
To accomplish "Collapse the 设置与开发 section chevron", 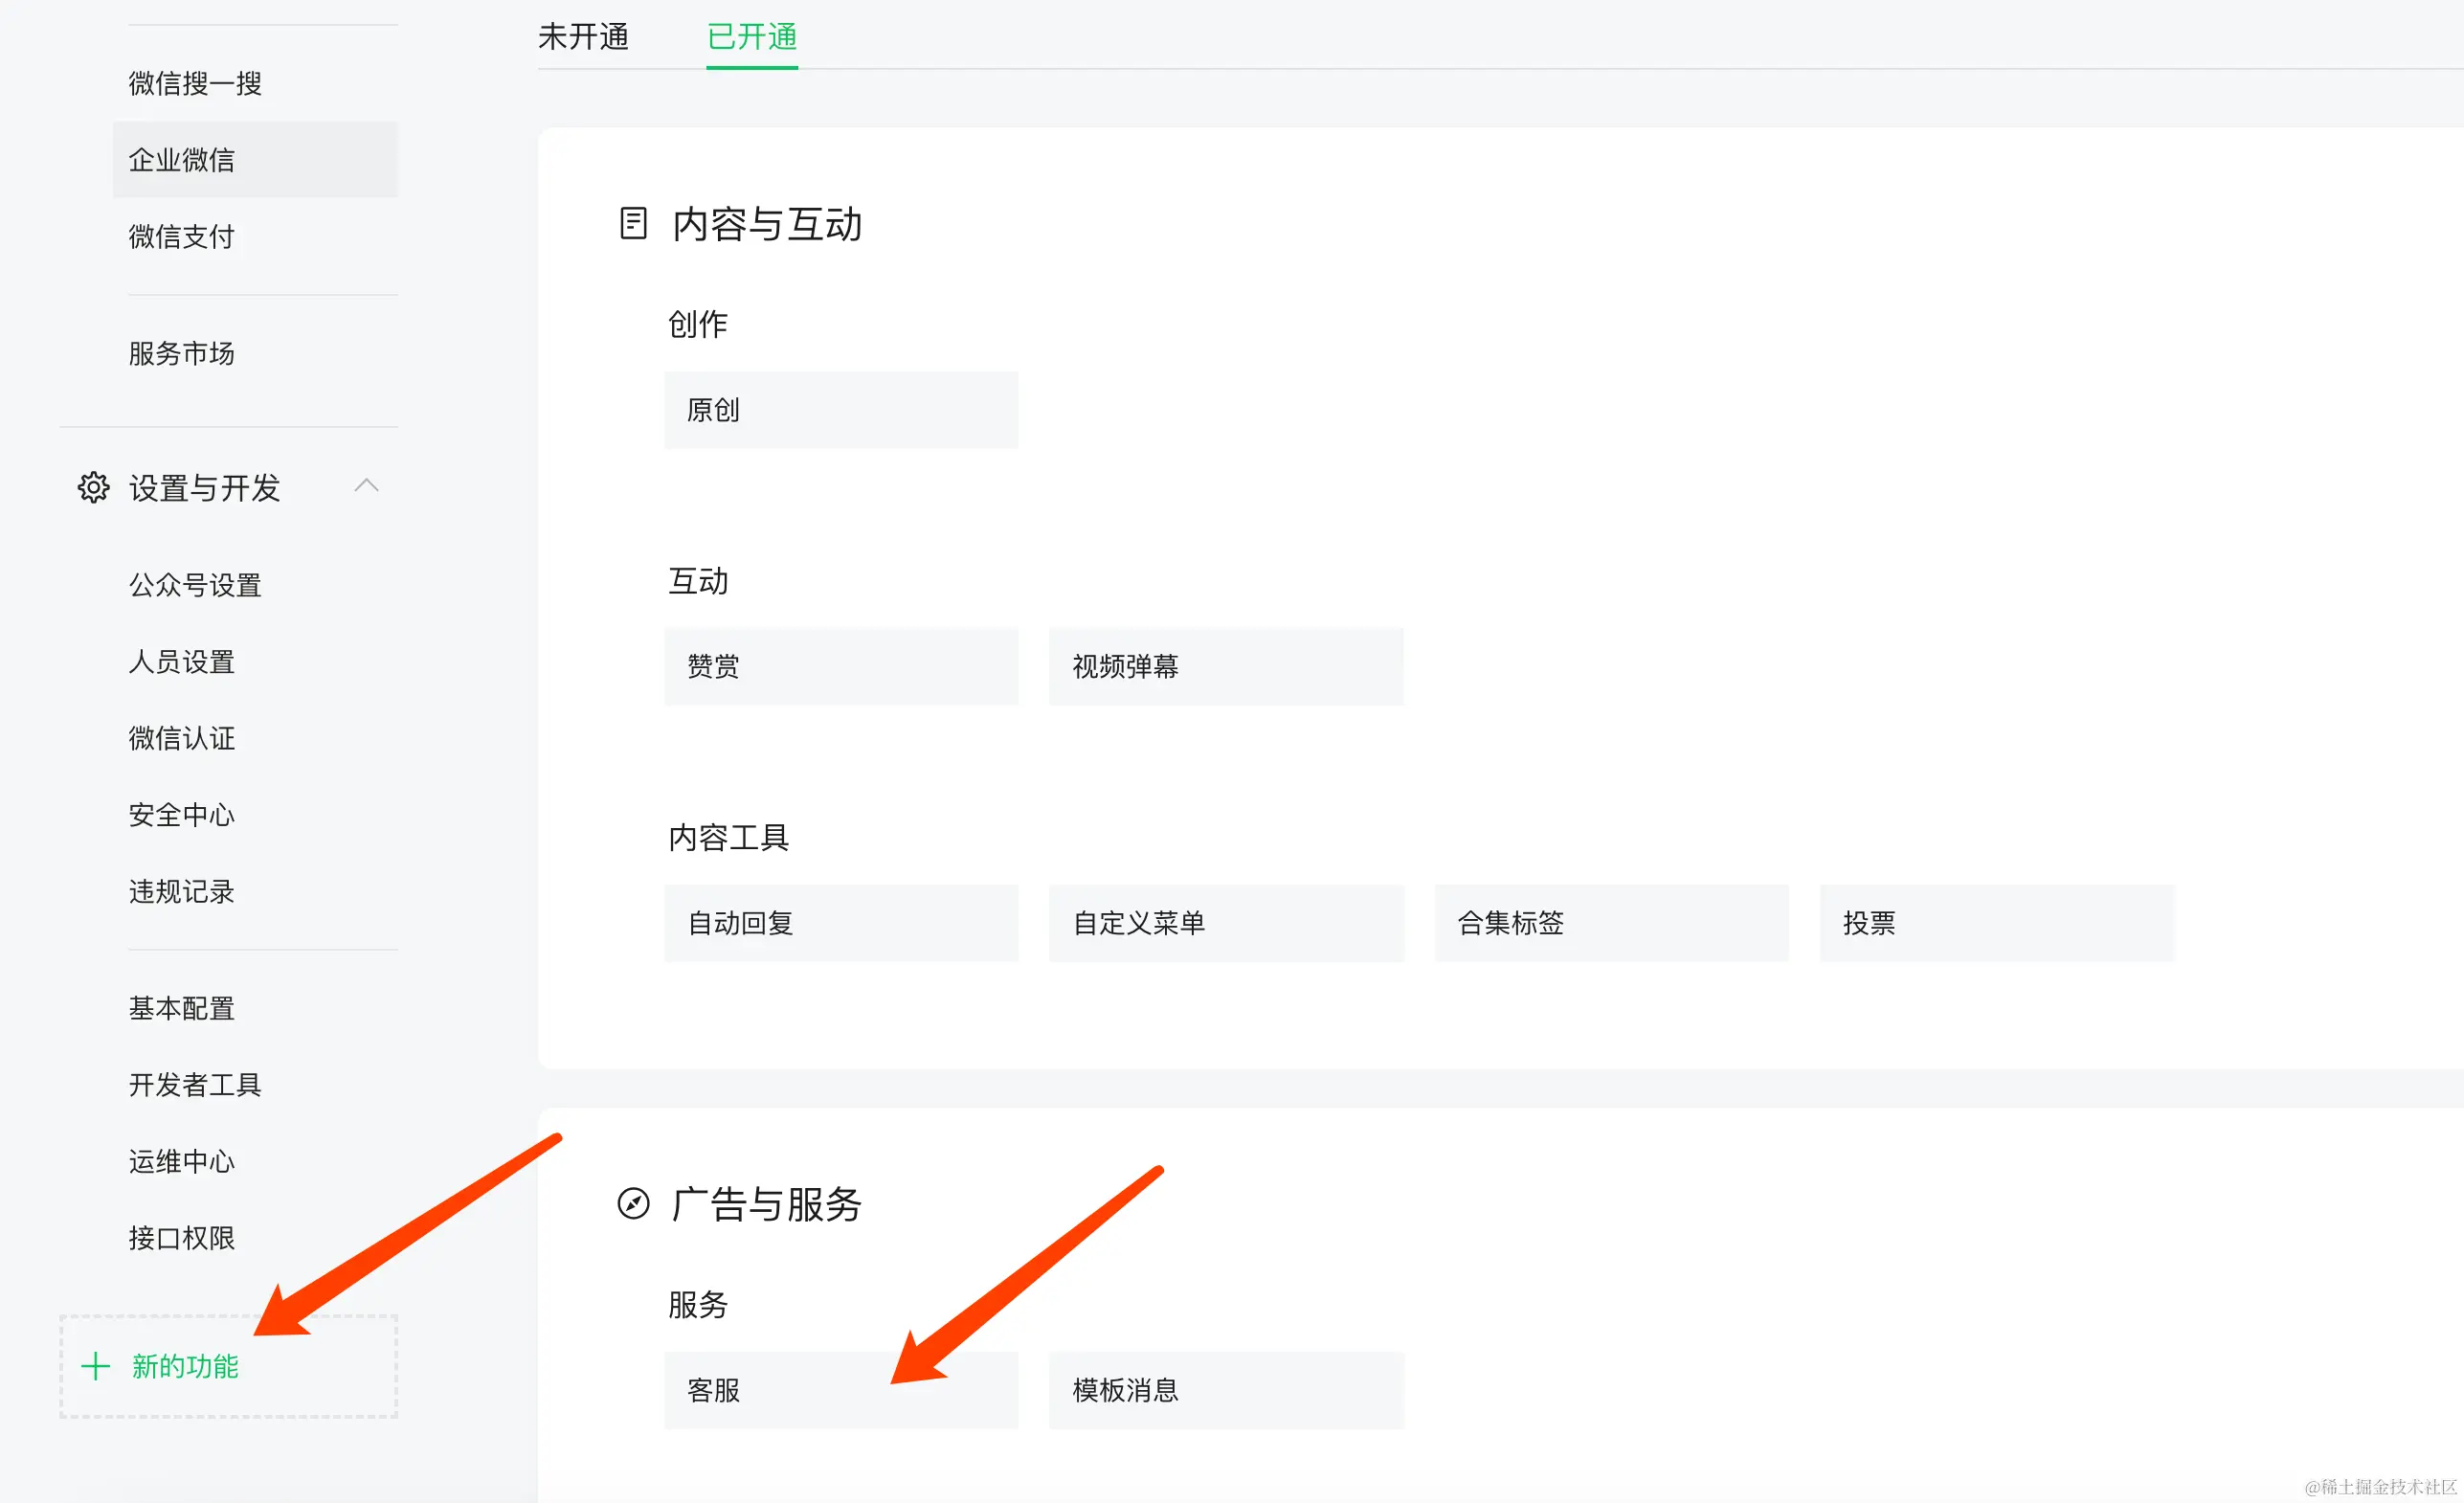I will tap(366, 486).
